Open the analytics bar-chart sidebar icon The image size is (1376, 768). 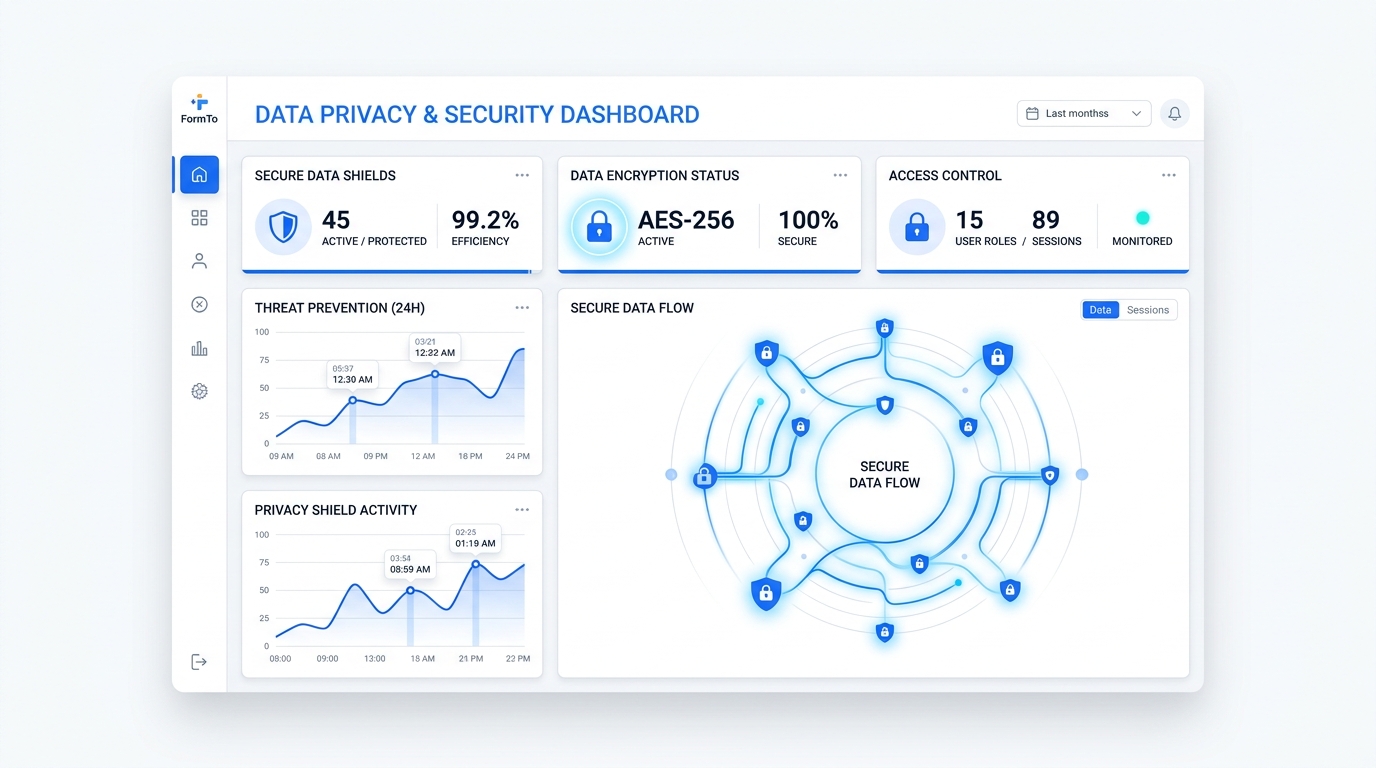[199, 347]
